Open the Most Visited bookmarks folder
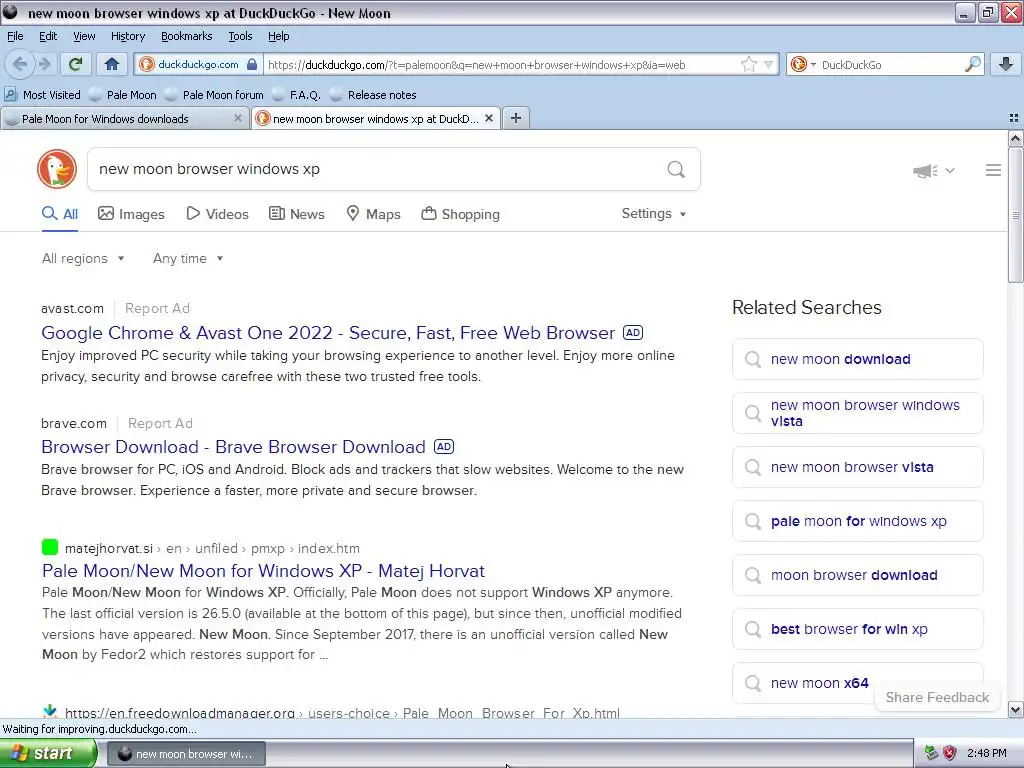 (x=42, y=95)
